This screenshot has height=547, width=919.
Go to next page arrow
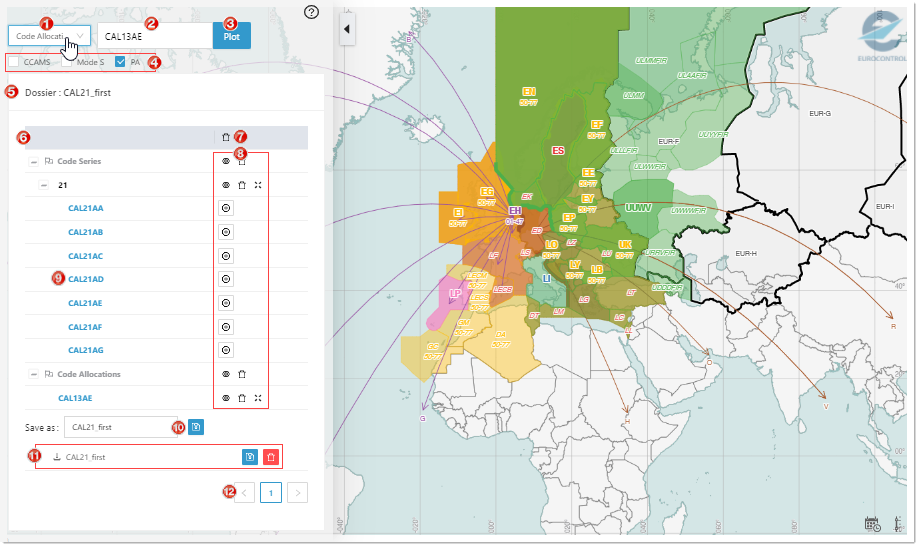(298, 493)
